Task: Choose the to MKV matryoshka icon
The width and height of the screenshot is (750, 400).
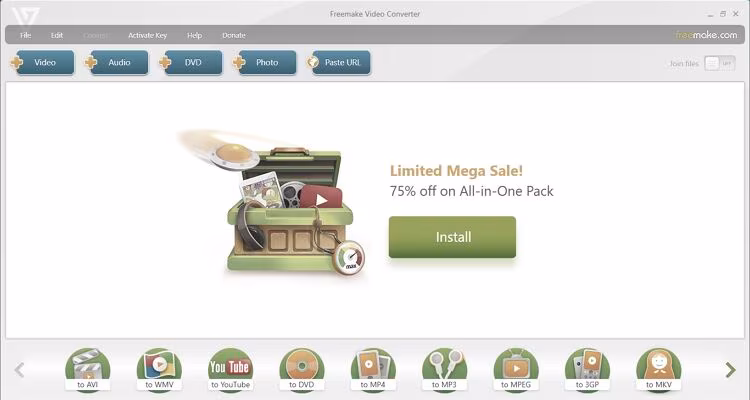Action: coord(659,370)
